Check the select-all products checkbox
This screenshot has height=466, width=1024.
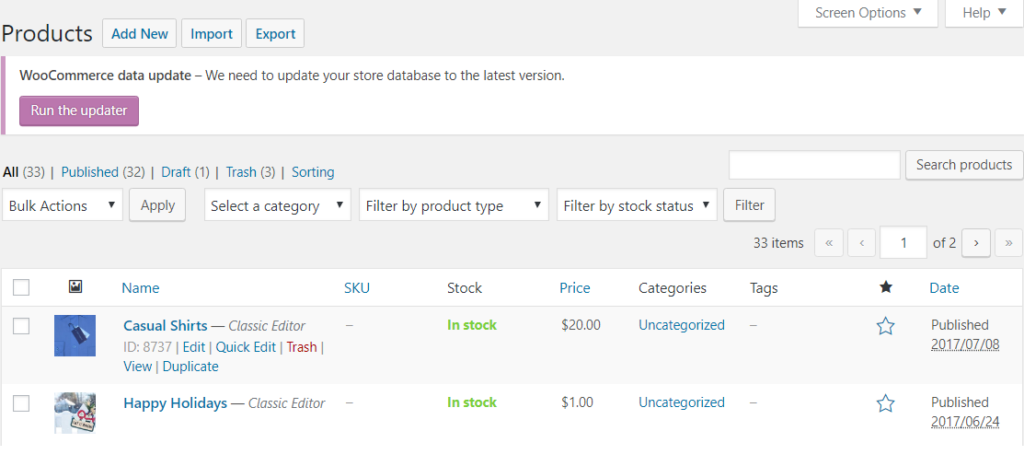click(21, 288)
